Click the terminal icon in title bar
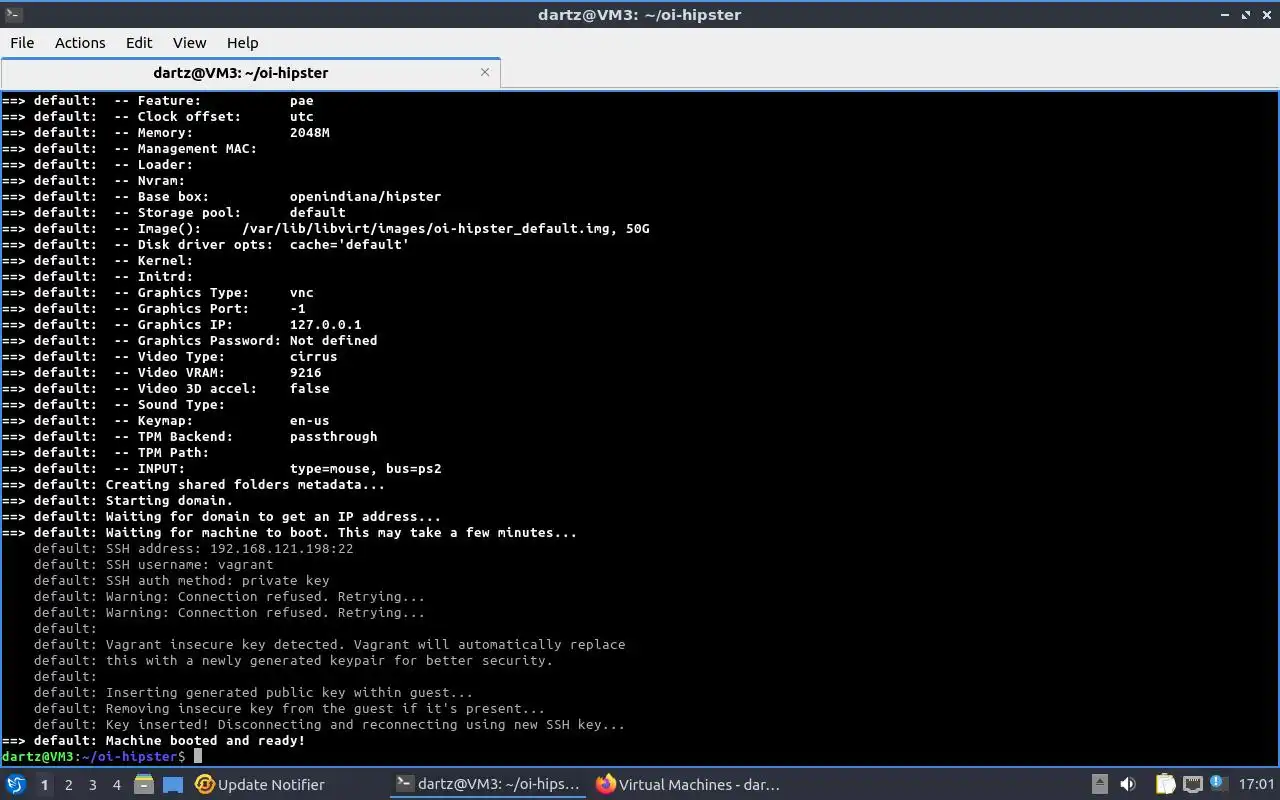 (x=12, y=14)
